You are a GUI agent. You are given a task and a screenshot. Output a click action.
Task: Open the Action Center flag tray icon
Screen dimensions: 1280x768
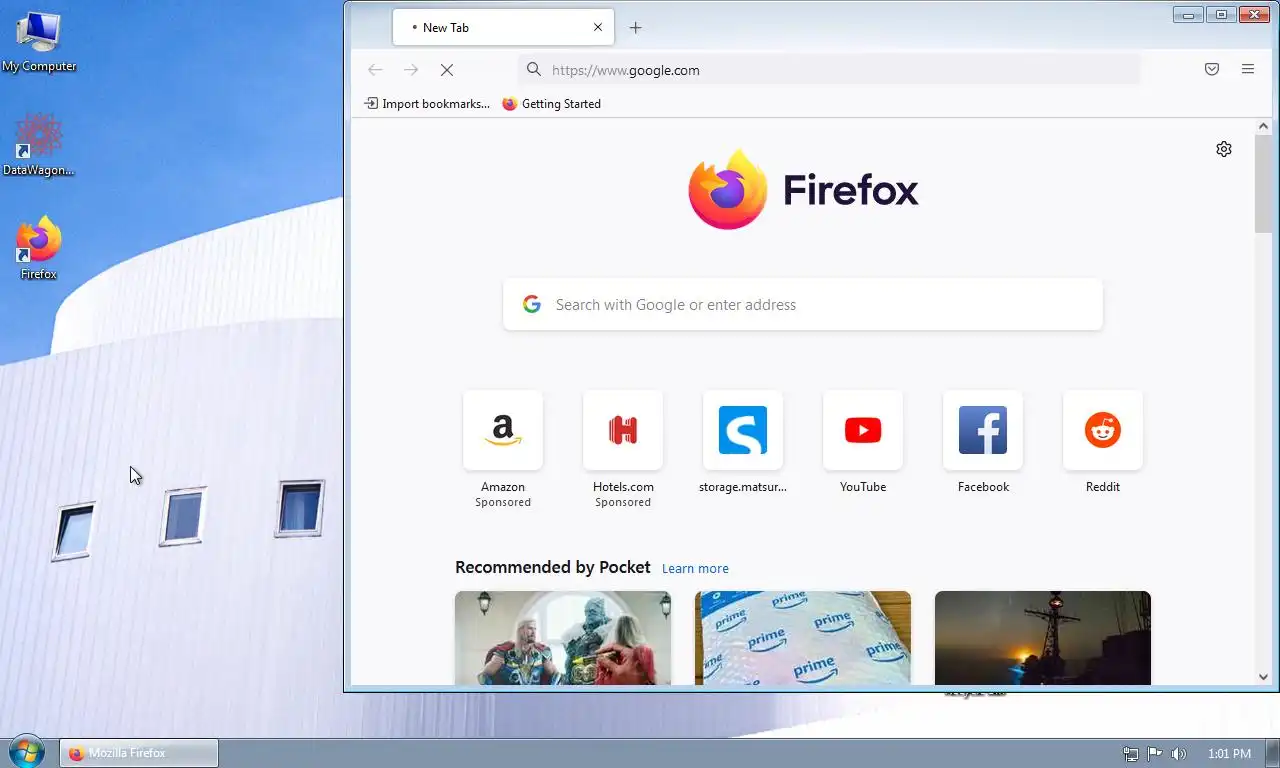coord(1155,754)
